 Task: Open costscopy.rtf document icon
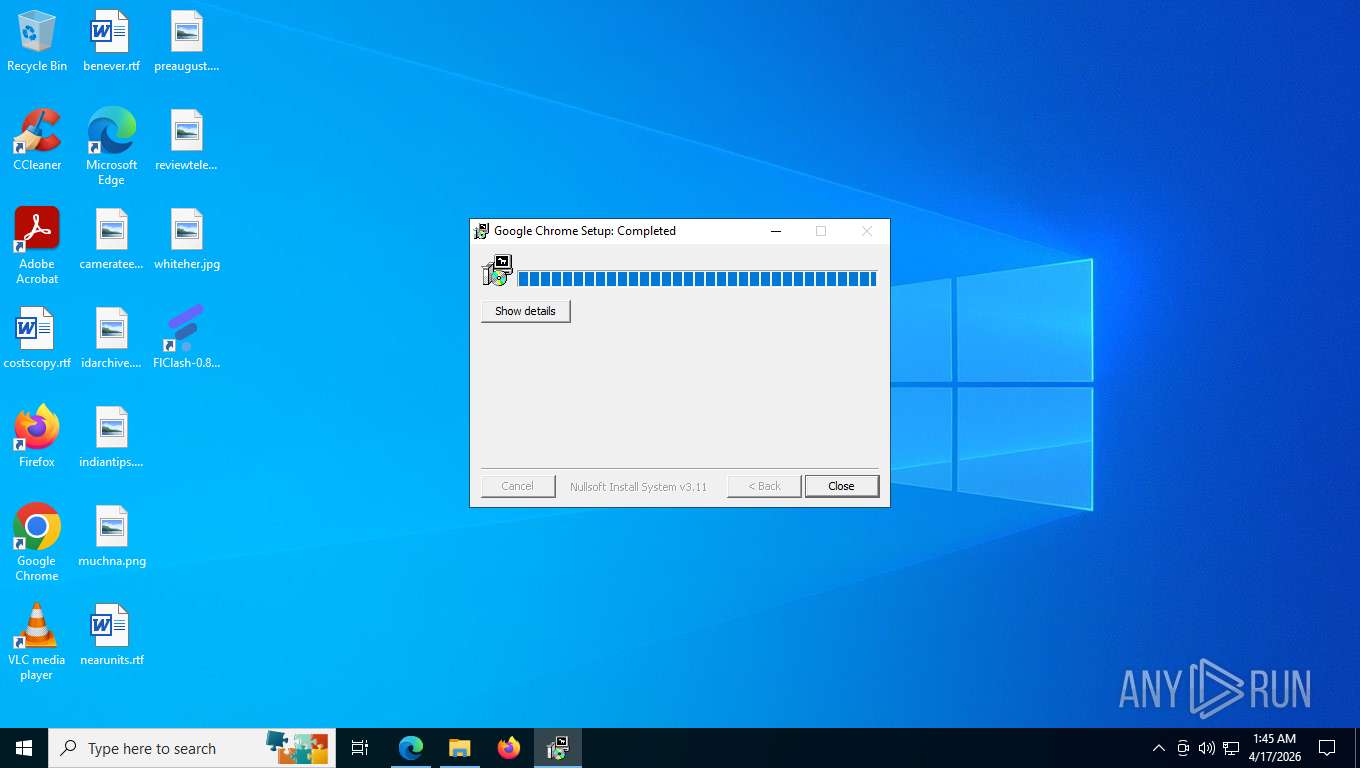pyautogui.click(x=37, y=338)
